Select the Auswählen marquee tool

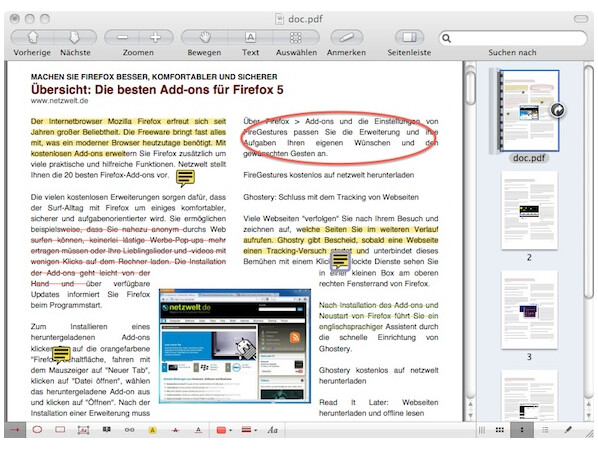[x=296, y=37]
